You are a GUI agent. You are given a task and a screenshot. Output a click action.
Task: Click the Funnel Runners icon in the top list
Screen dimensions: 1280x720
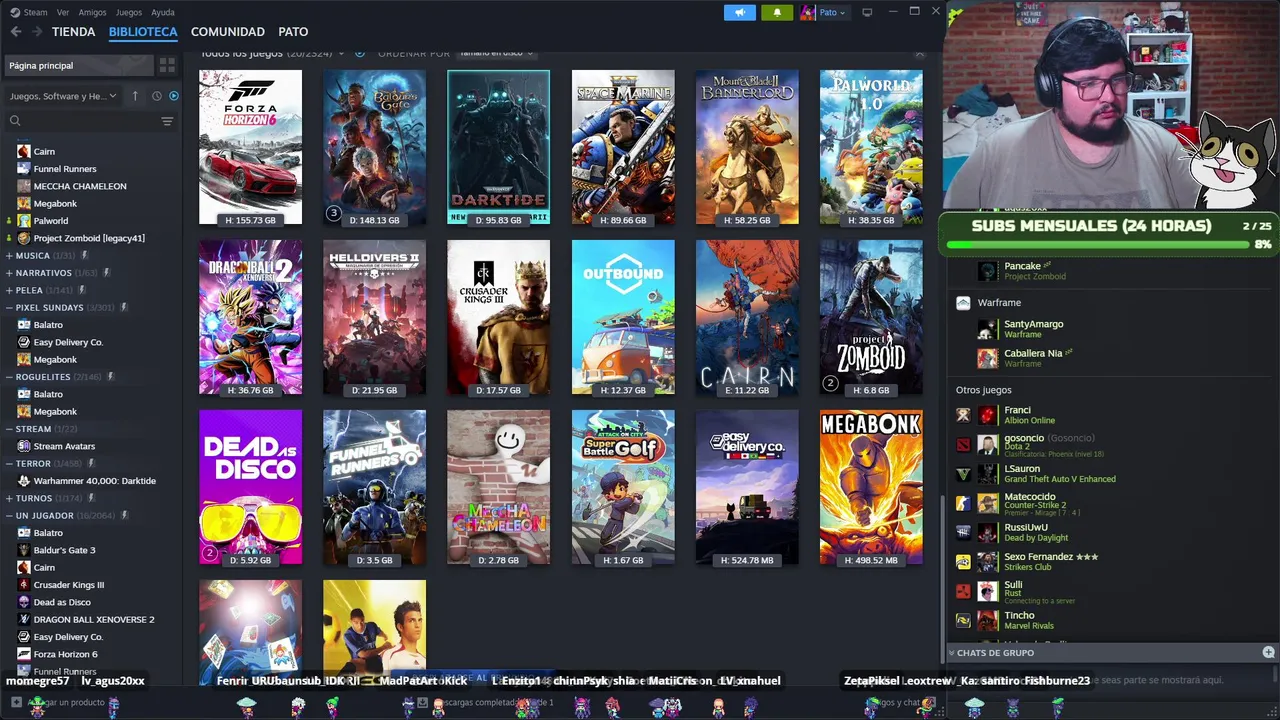[x=24, y=169]
